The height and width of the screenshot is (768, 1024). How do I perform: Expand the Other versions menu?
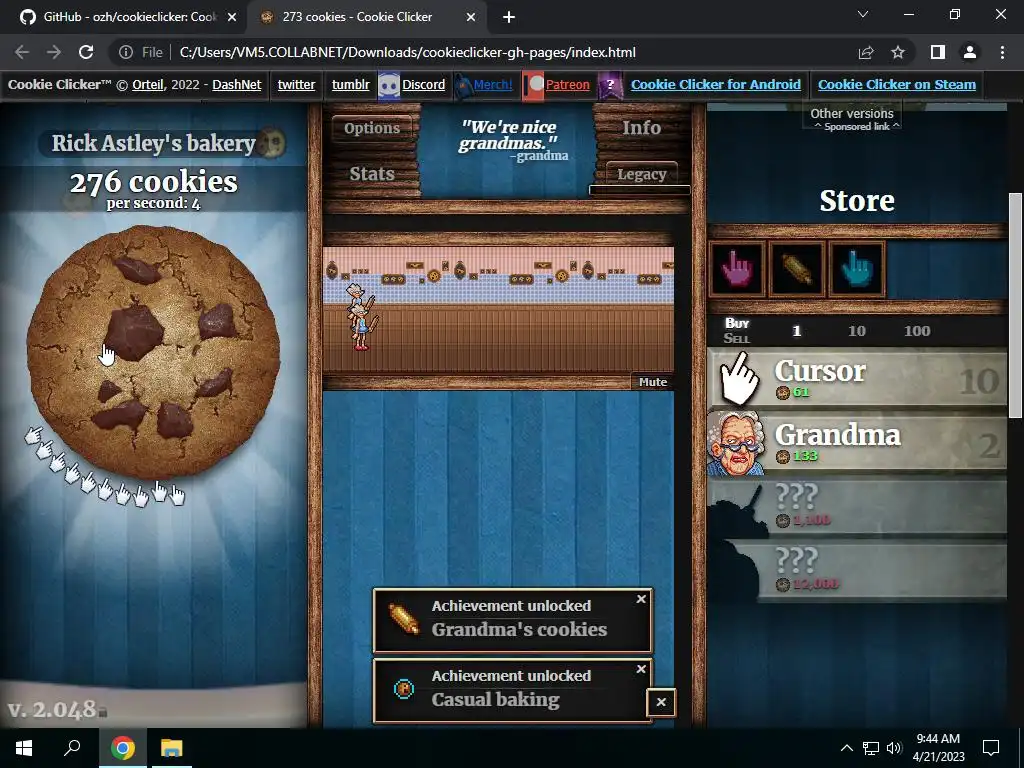click(x=852, y=114)
